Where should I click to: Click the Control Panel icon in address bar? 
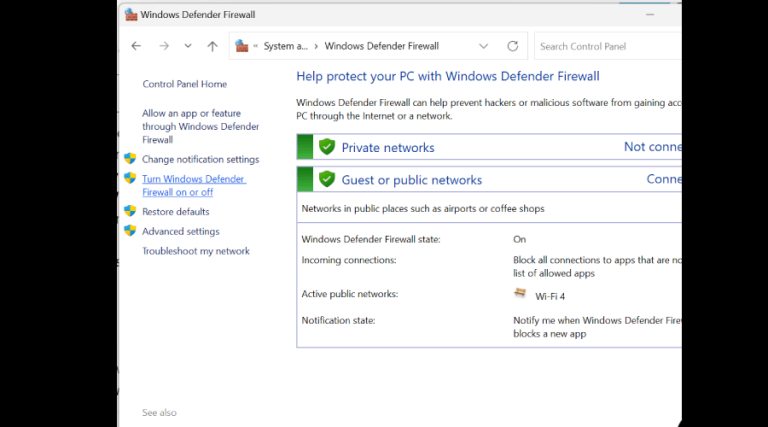241,46
